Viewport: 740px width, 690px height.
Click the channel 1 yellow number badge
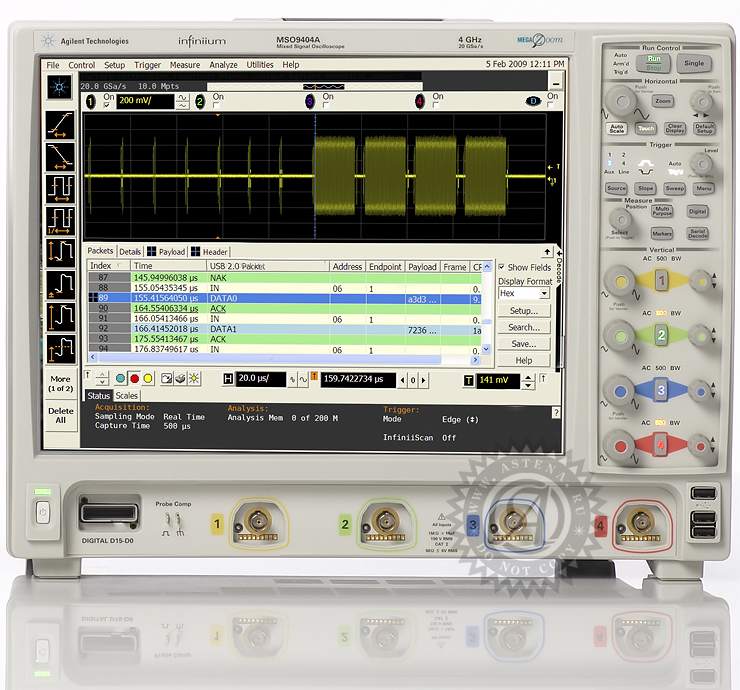pos(91,101)
